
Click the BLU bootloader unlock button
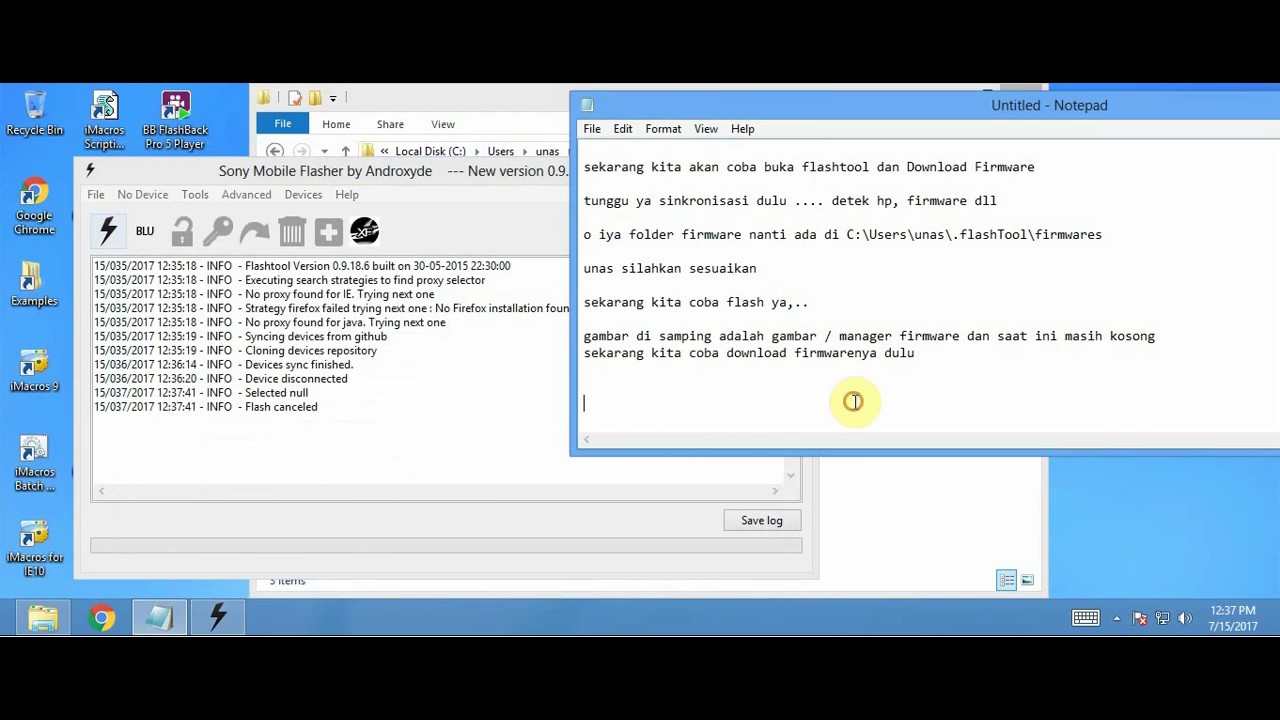pos(145,231)
